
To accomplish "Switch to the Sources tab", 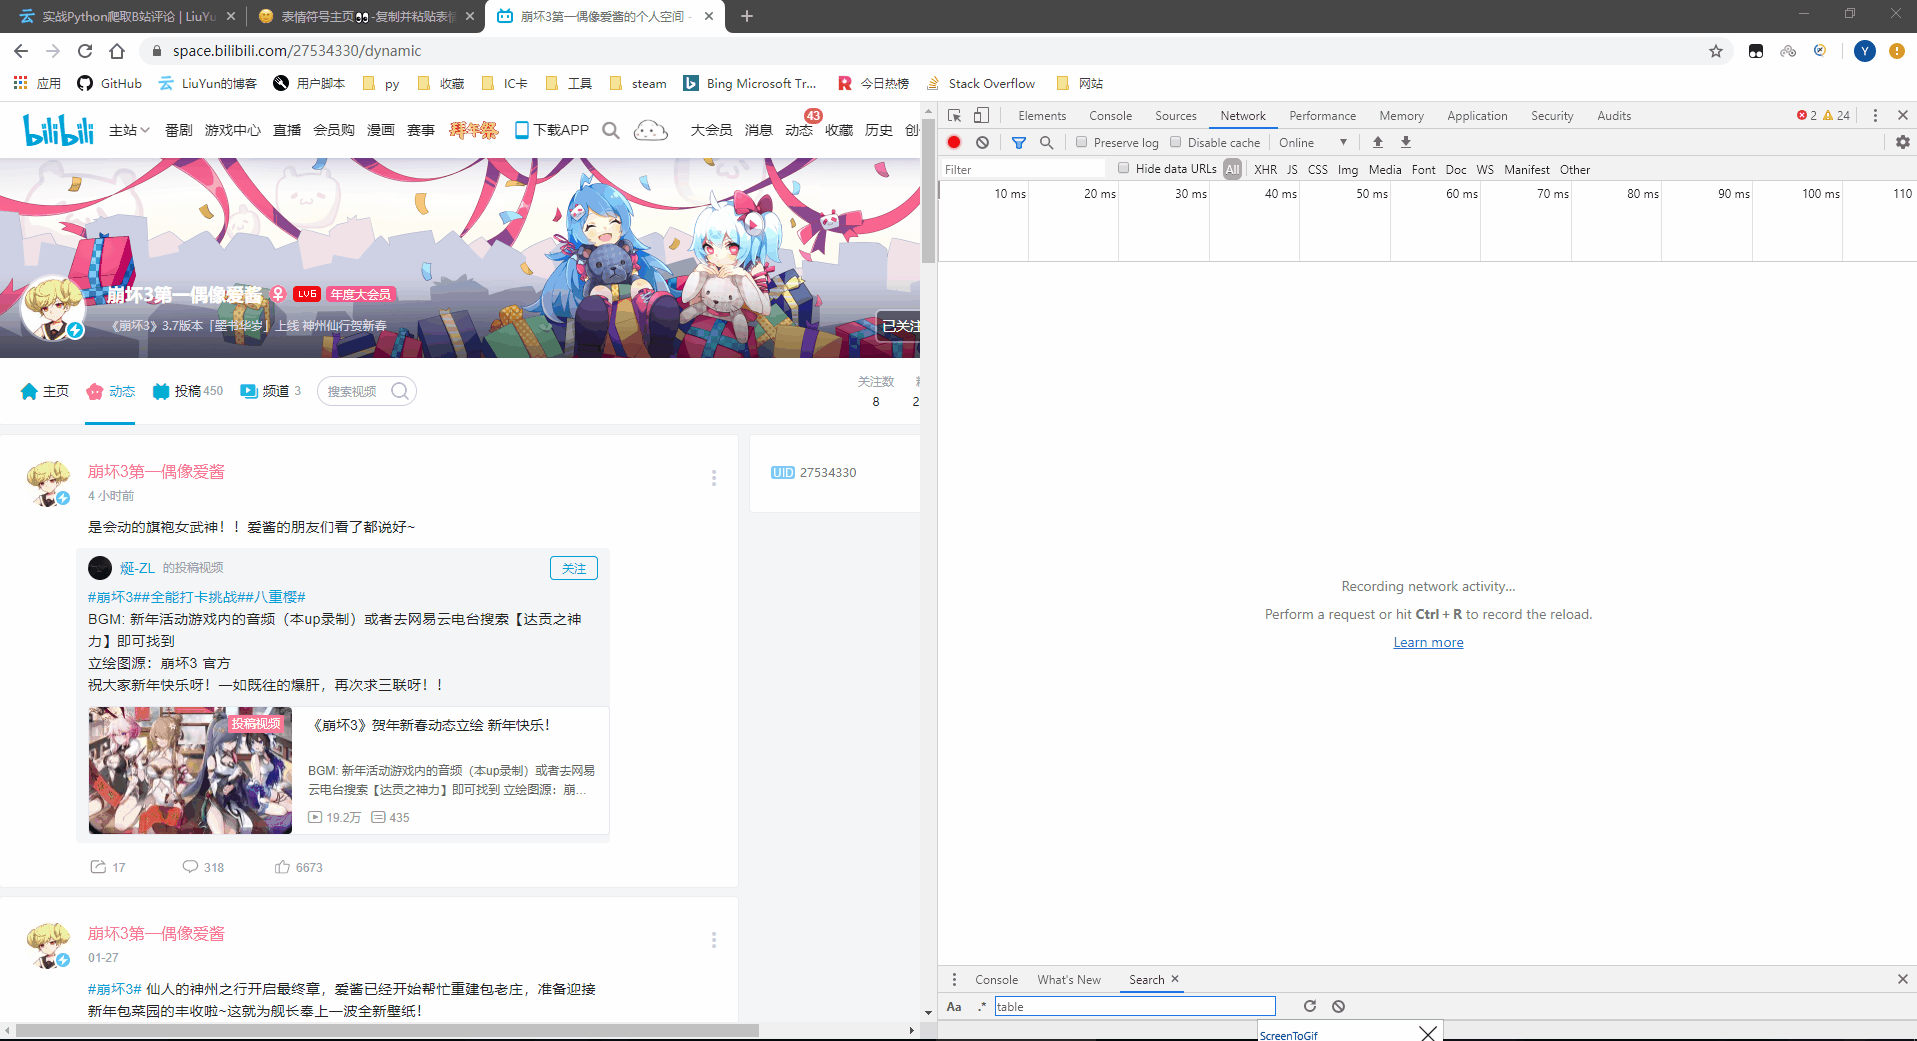I will 1175,116.
